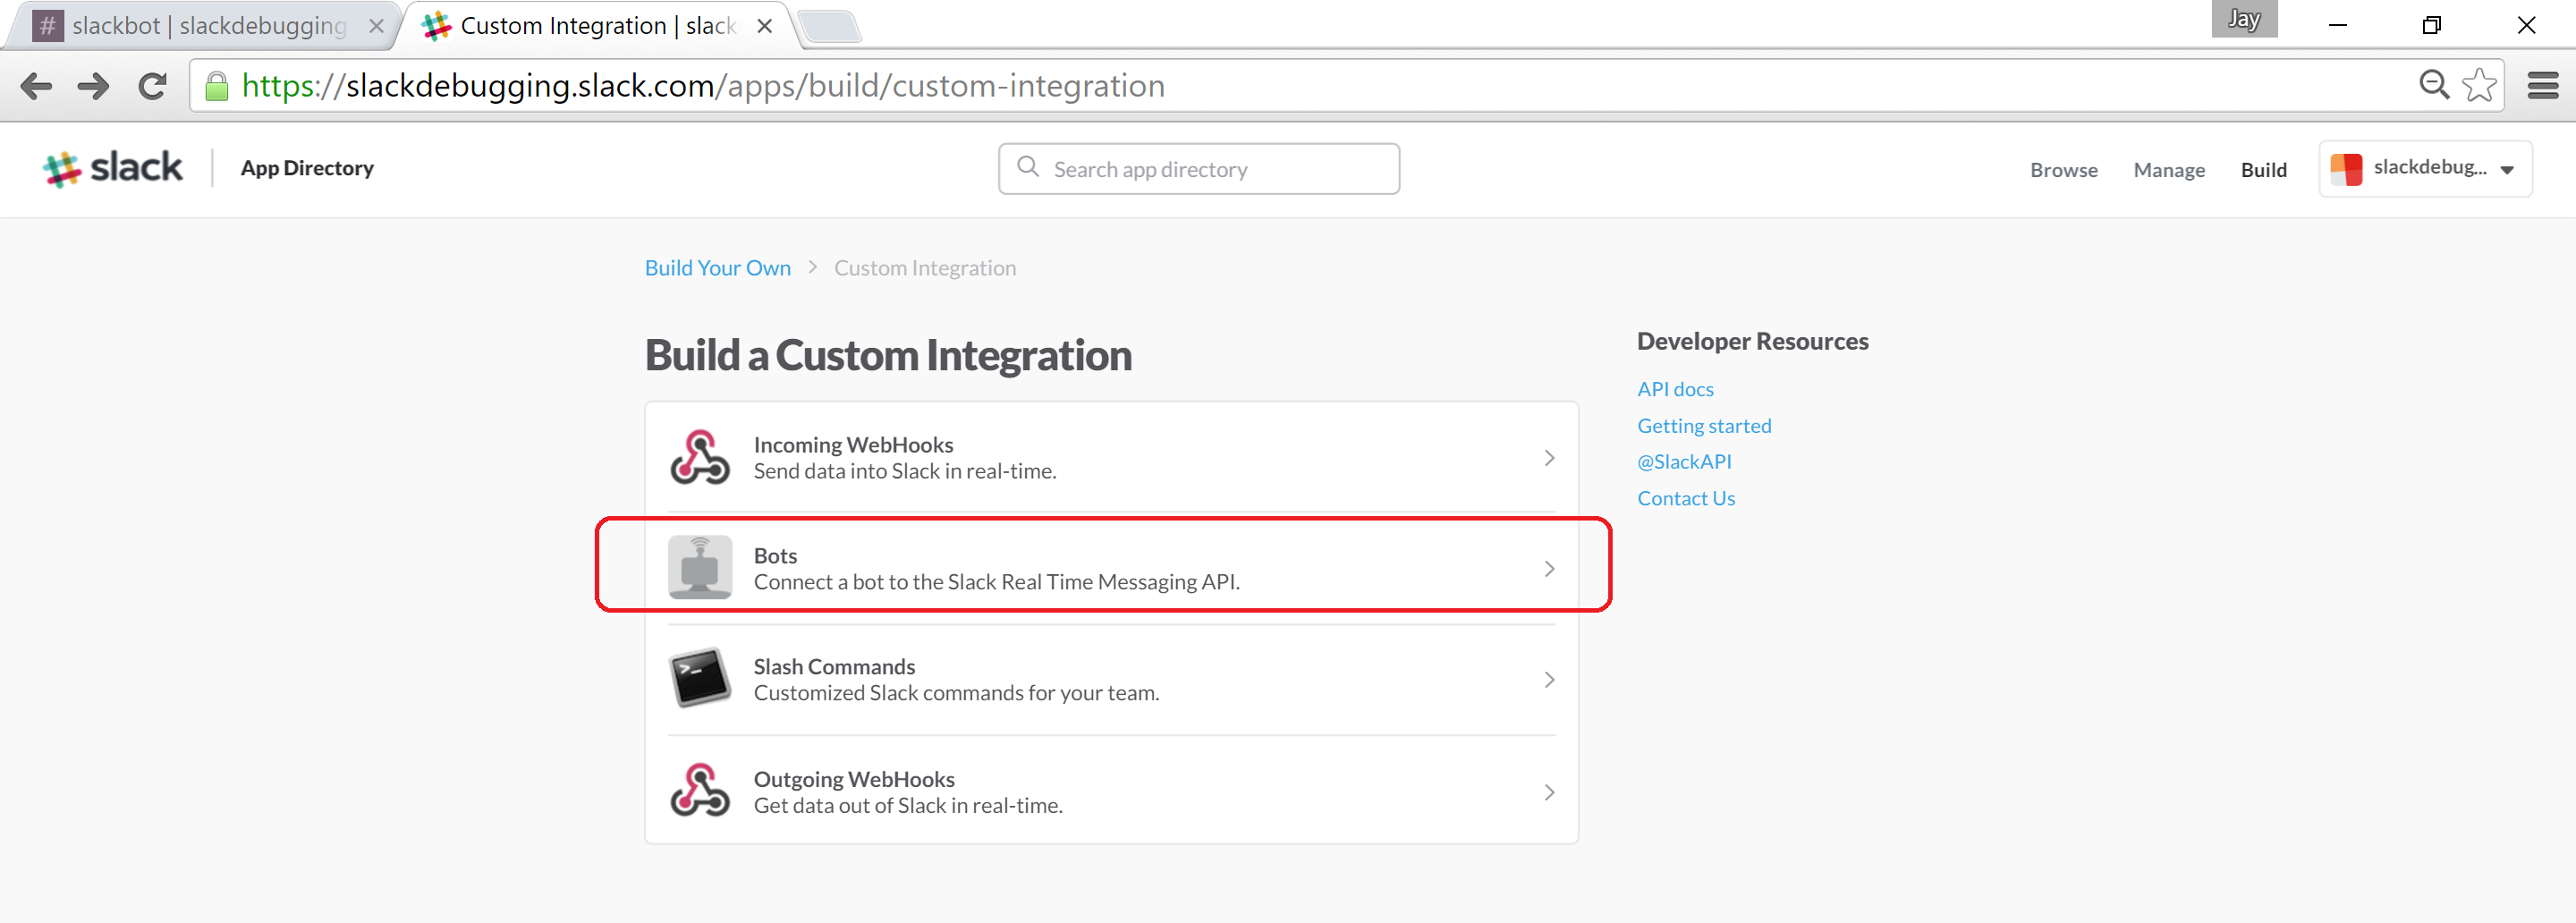2576x923 pixels.
Task: Click the address bar URL
Action: (x=703, y=86)
